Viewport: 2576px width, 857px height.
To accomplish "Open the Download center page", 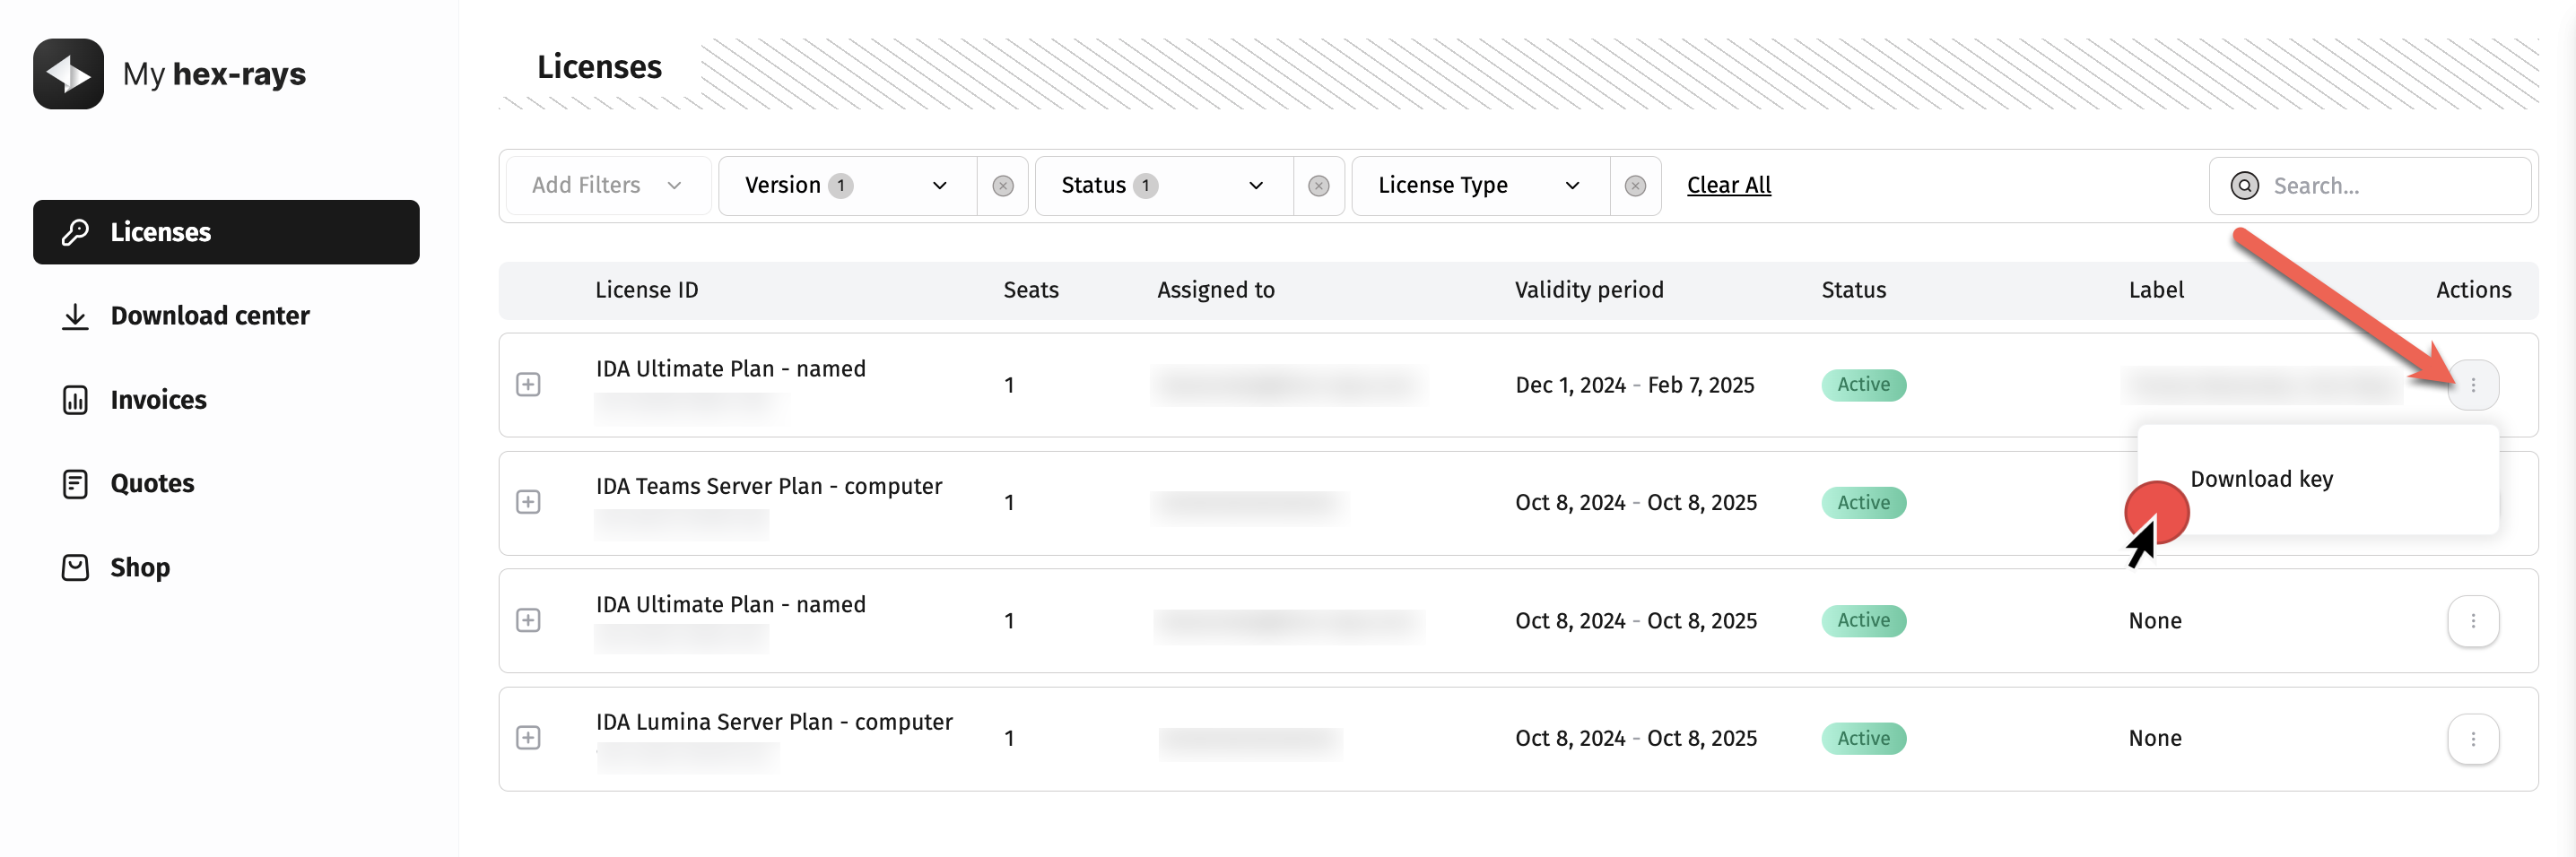I will click(209, 316).
